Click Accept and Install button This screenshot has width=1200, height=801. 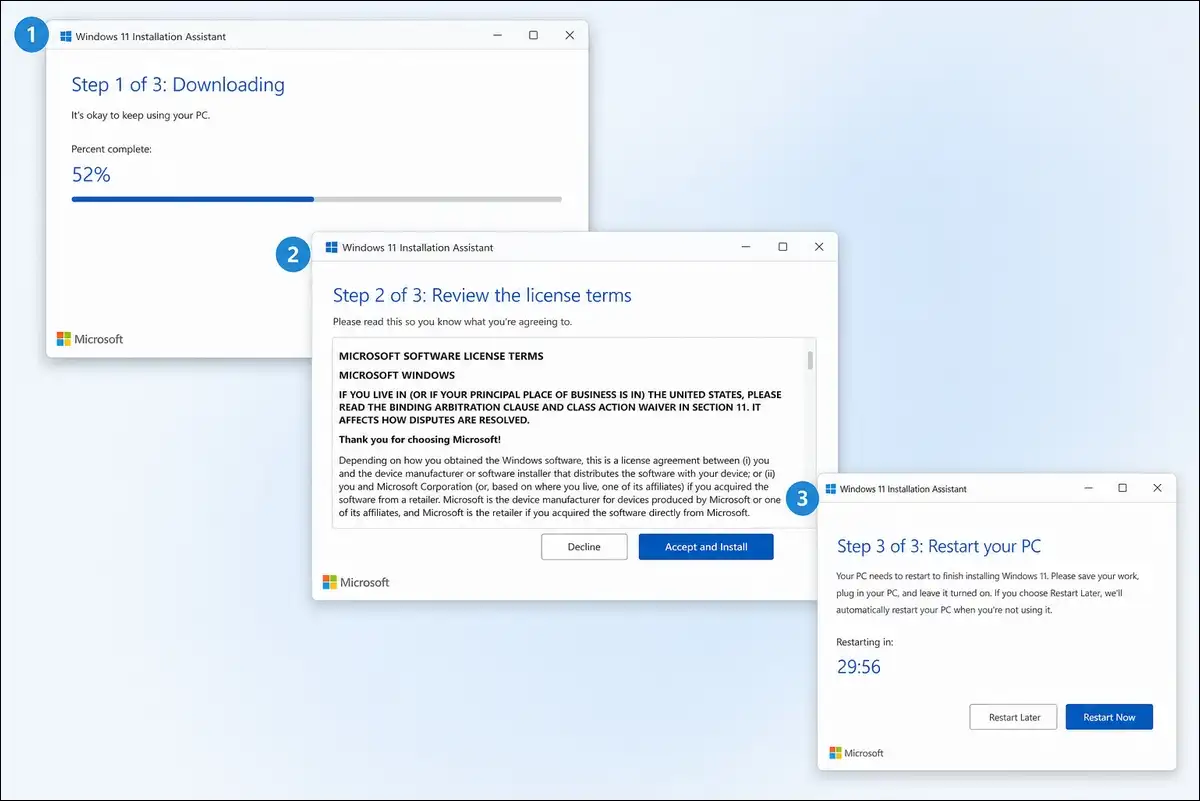[x=706, y=547]
